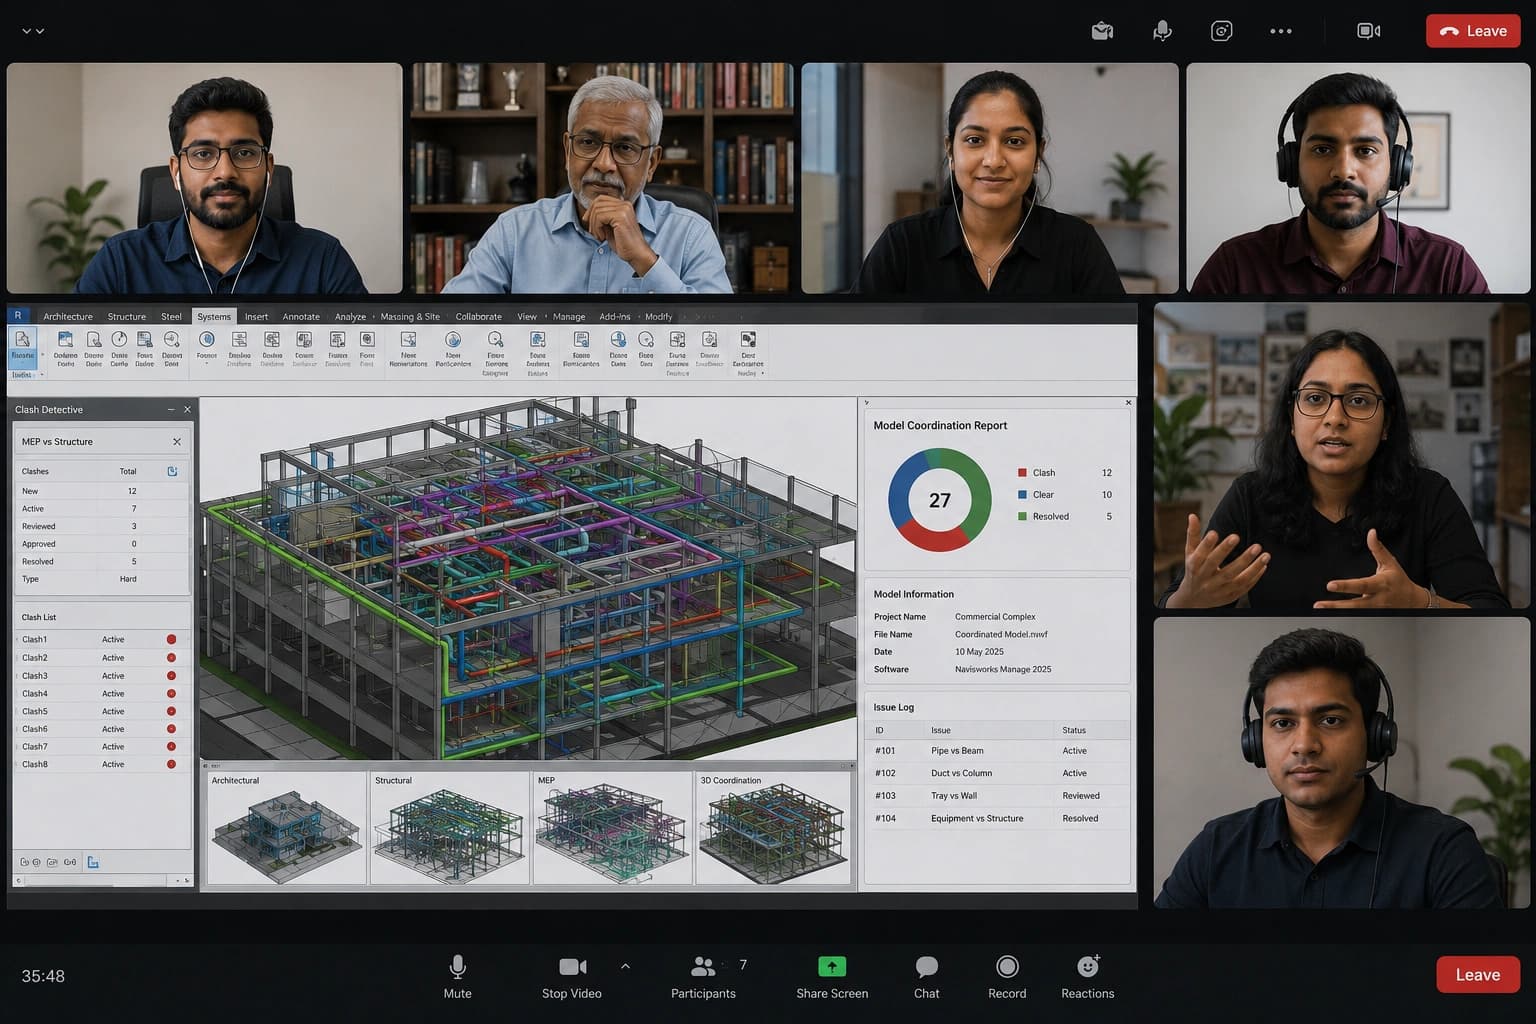Open the MEP view thumbnail

click(x=612, y=828)
